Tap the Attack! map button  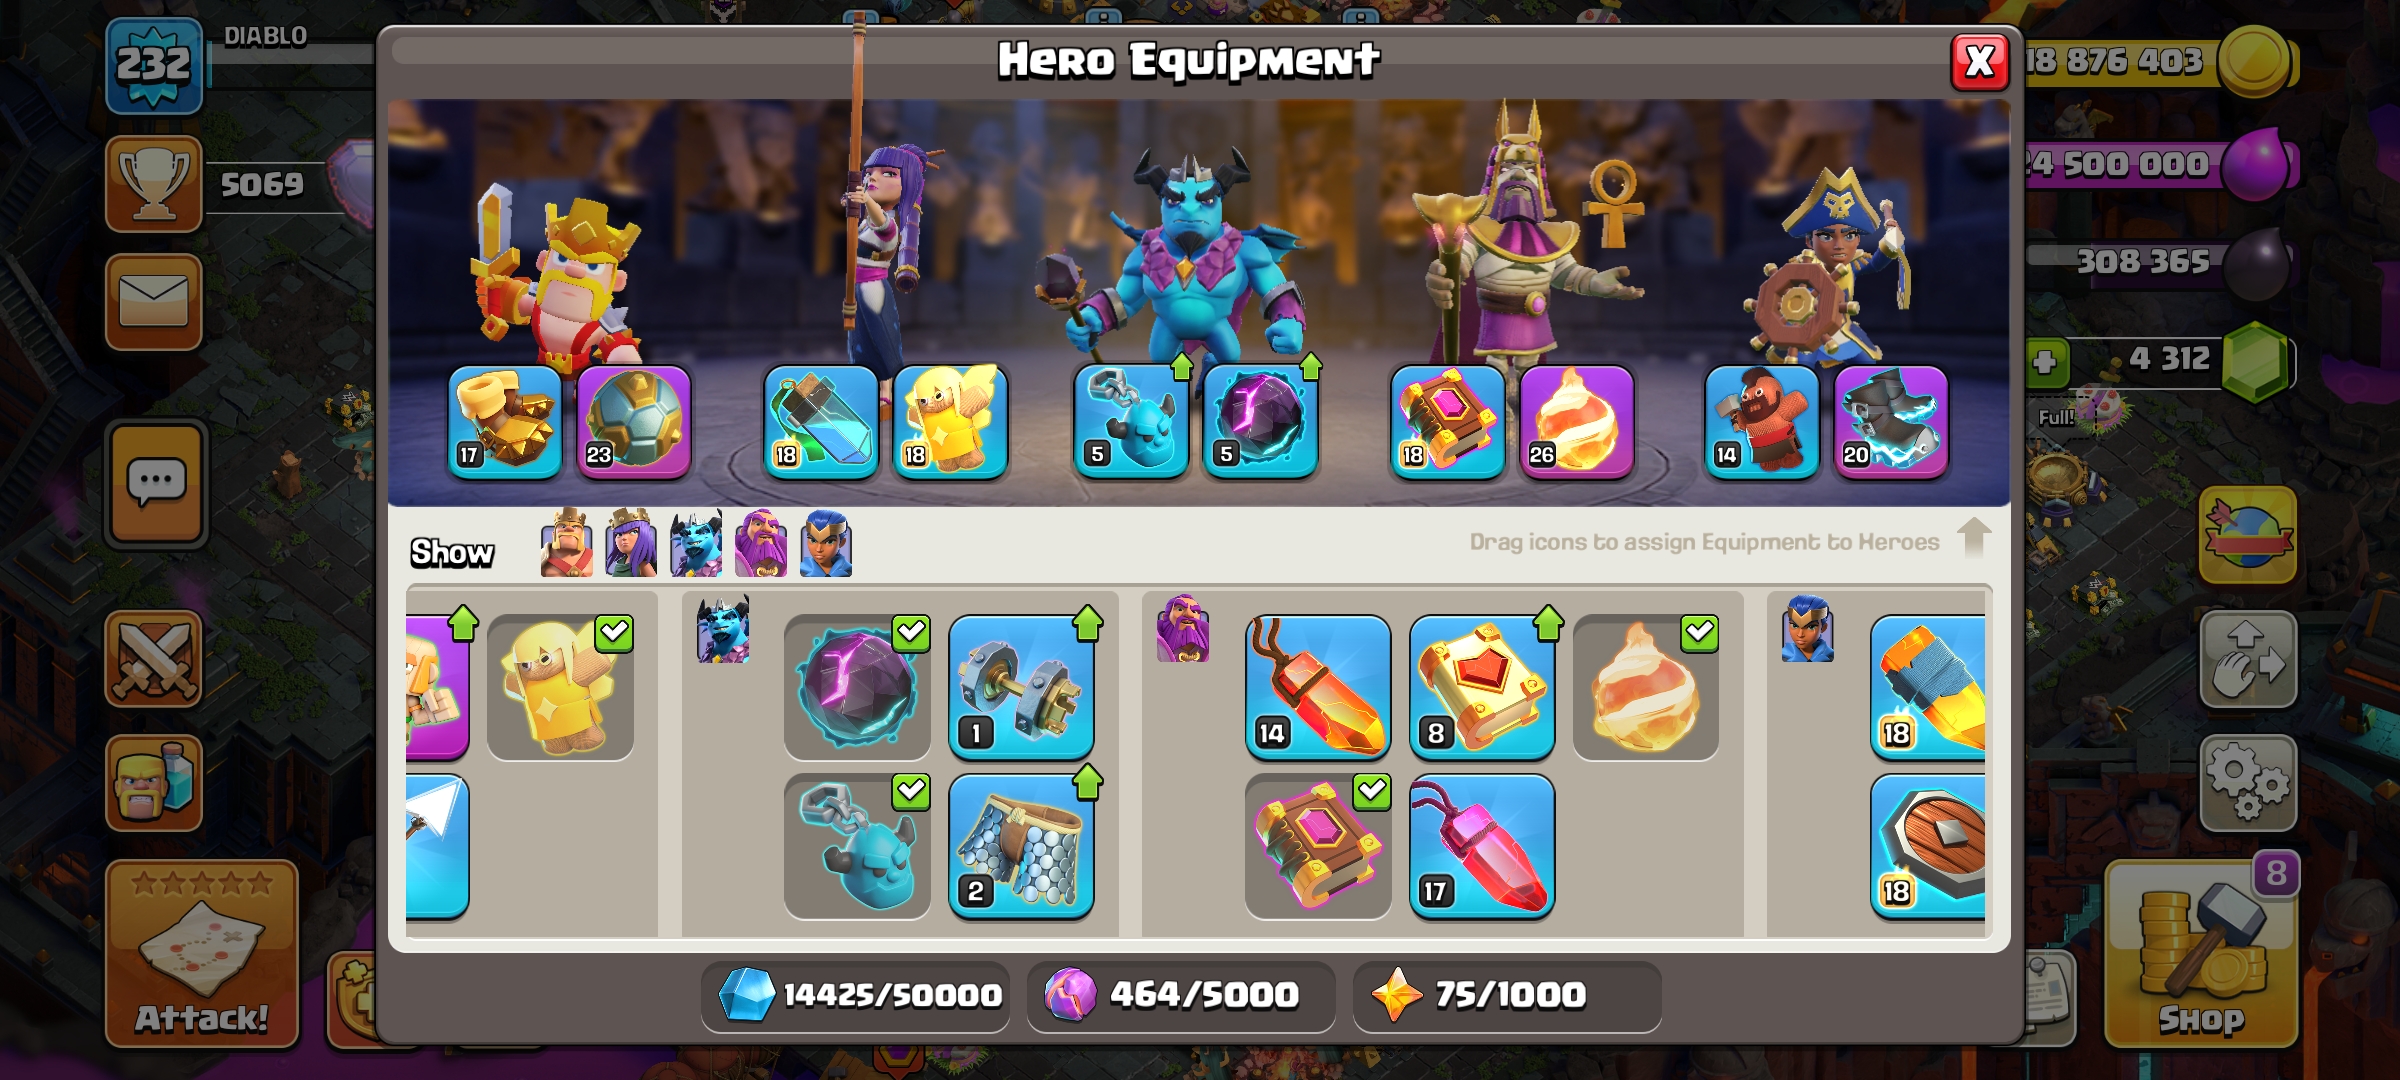tap(202, 953)
